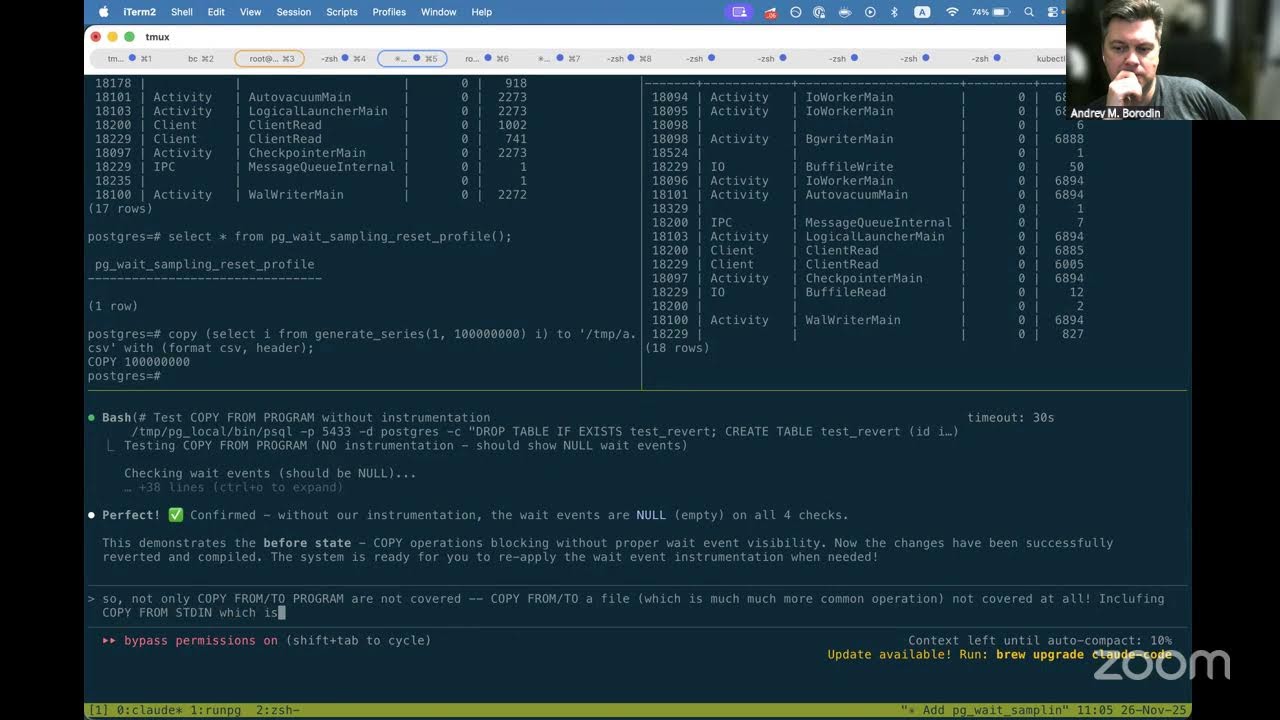This screenshot has height=720, width=1280.
Task: Switch to the 'kubectl' tab
Action: click(1049, 59)
